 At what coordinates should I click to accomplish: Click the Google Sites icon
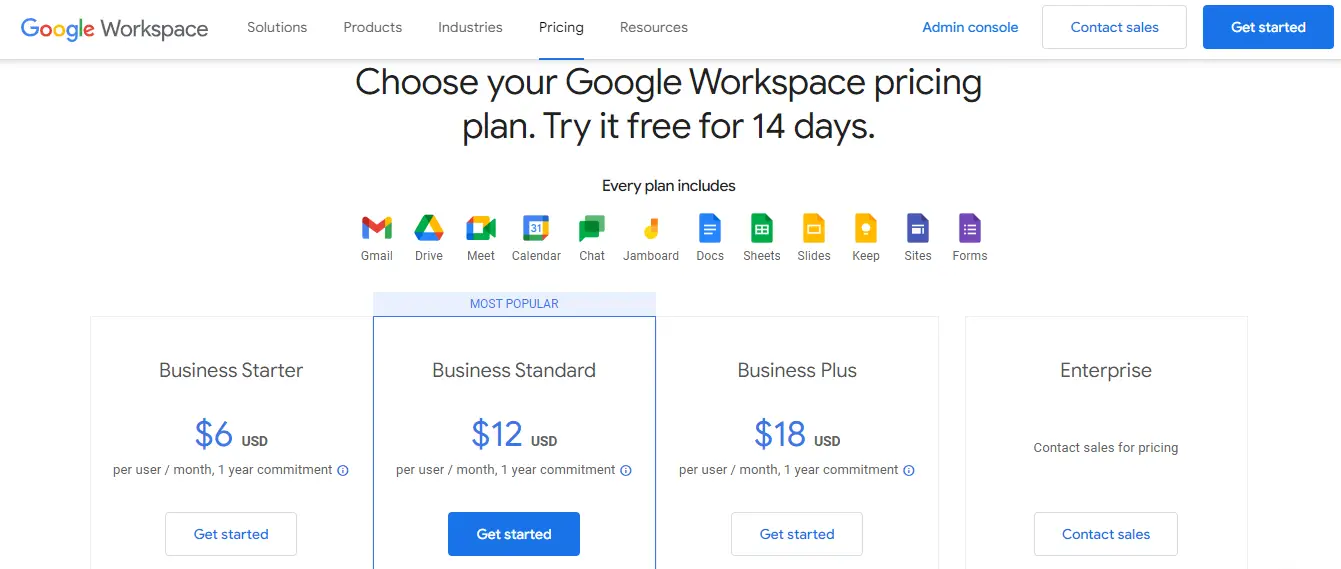pos(918,229)
